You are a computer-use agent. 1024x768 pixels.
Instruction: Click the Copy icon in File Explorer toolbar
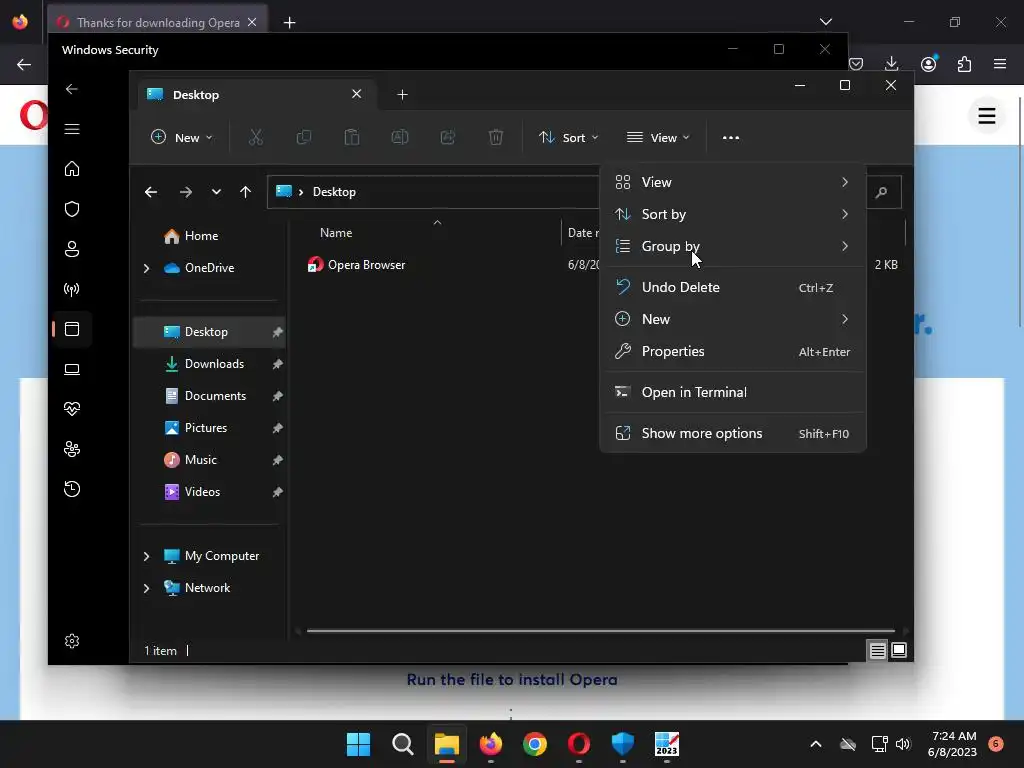pyautogui.click(x=304, y=137)
